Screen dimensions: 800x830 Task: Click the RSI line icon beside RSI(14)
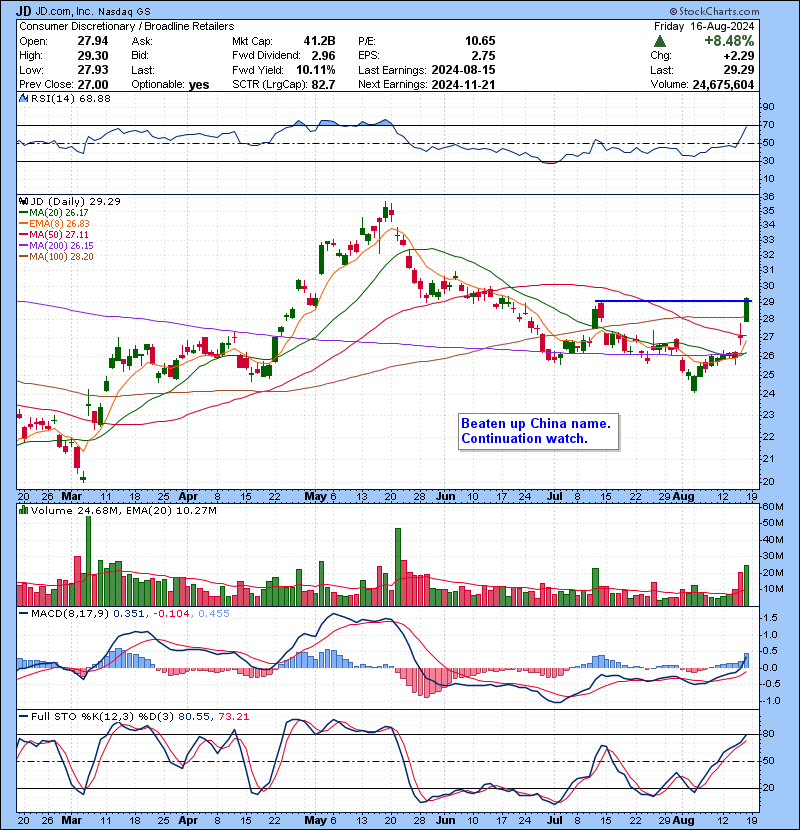(24, 98)
